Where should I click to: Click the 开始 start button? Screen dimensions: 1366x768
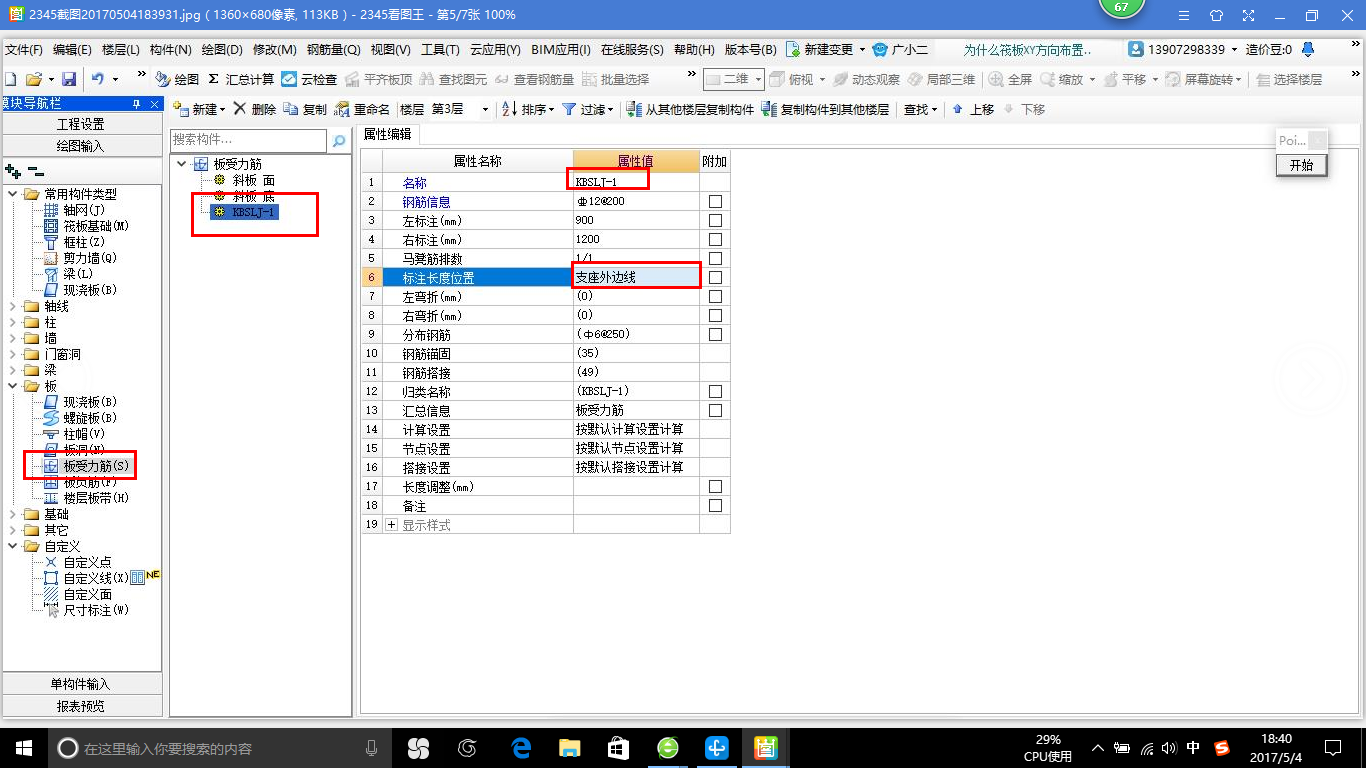[x=1301, y=165]
